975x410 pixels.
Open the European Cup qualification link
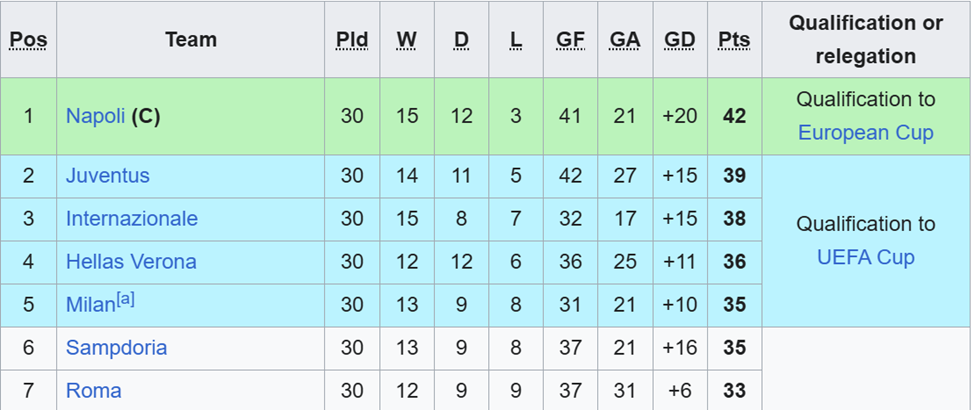pos(865,133)
